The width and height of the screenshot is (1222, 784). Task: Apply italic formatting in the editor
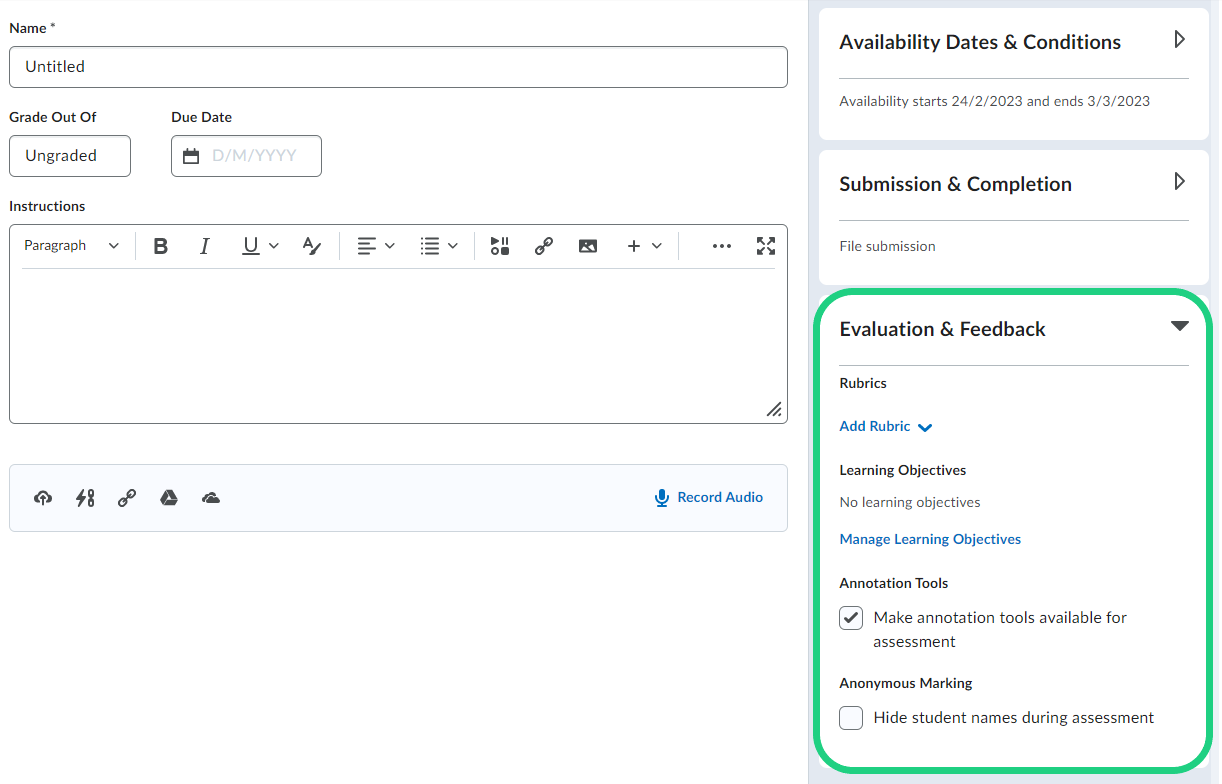point(204,246)
